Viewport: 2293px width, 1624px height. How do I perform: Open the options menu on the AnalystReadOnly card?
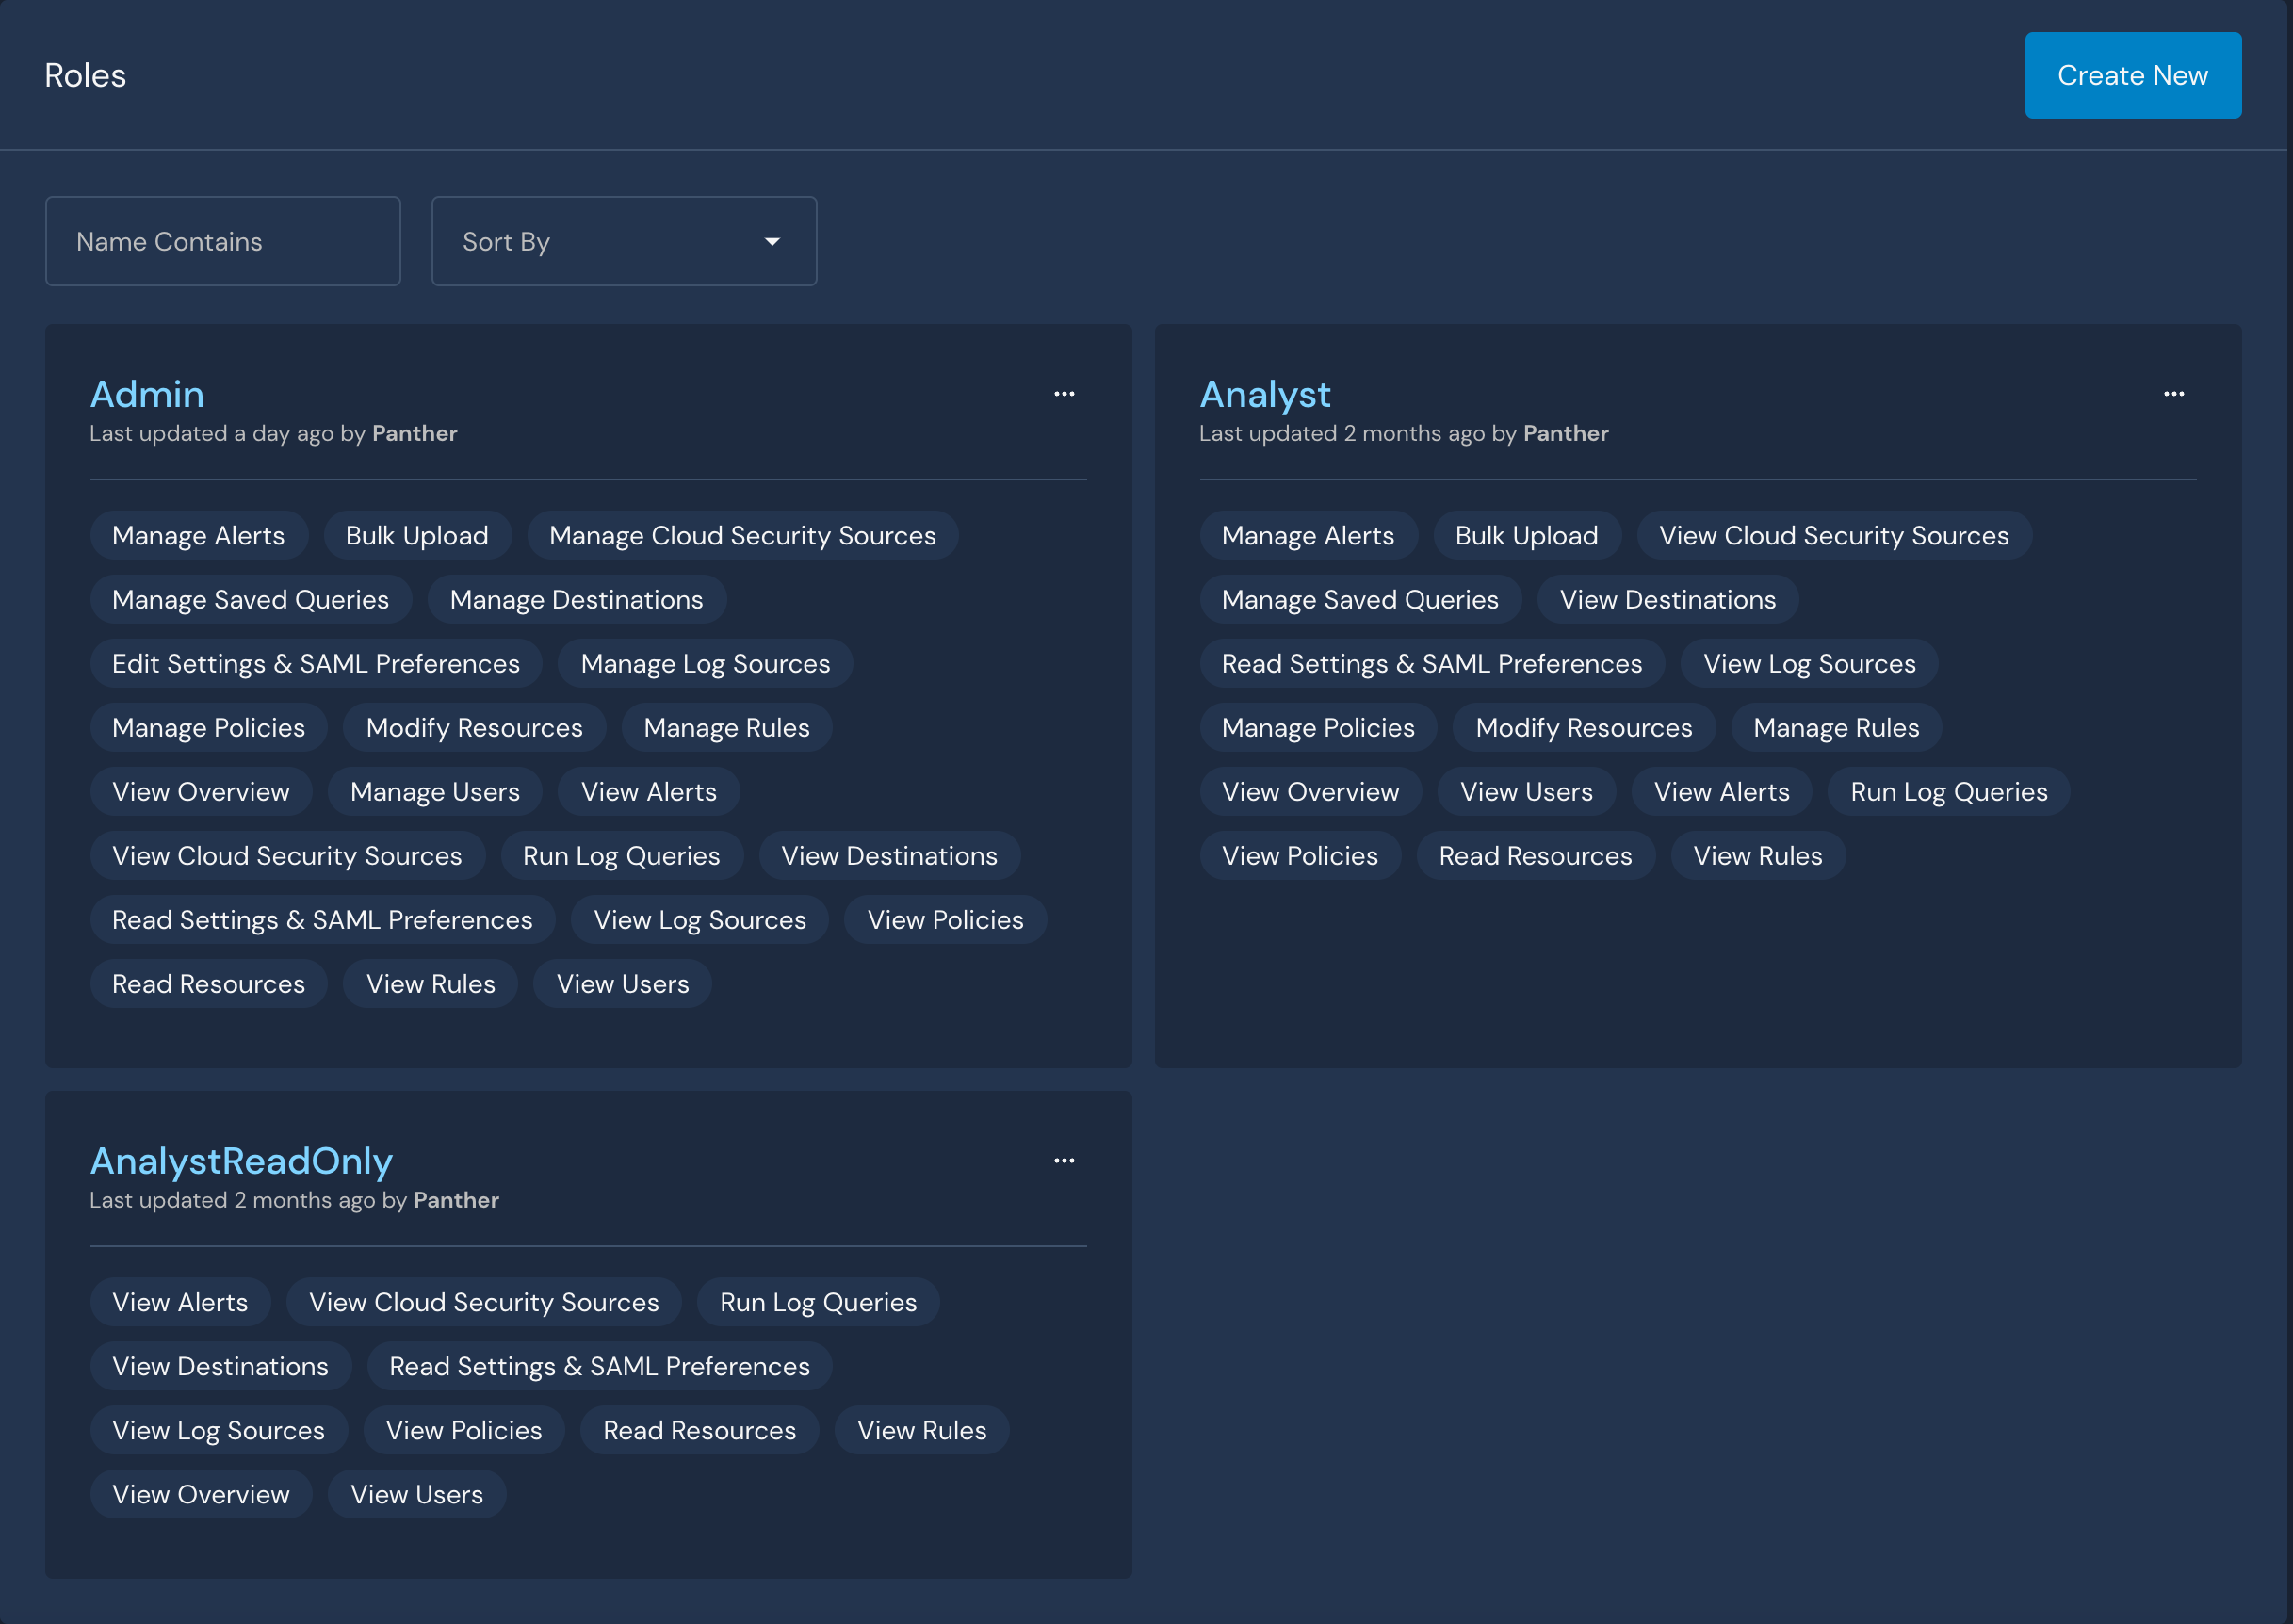coord(1064,1159)
